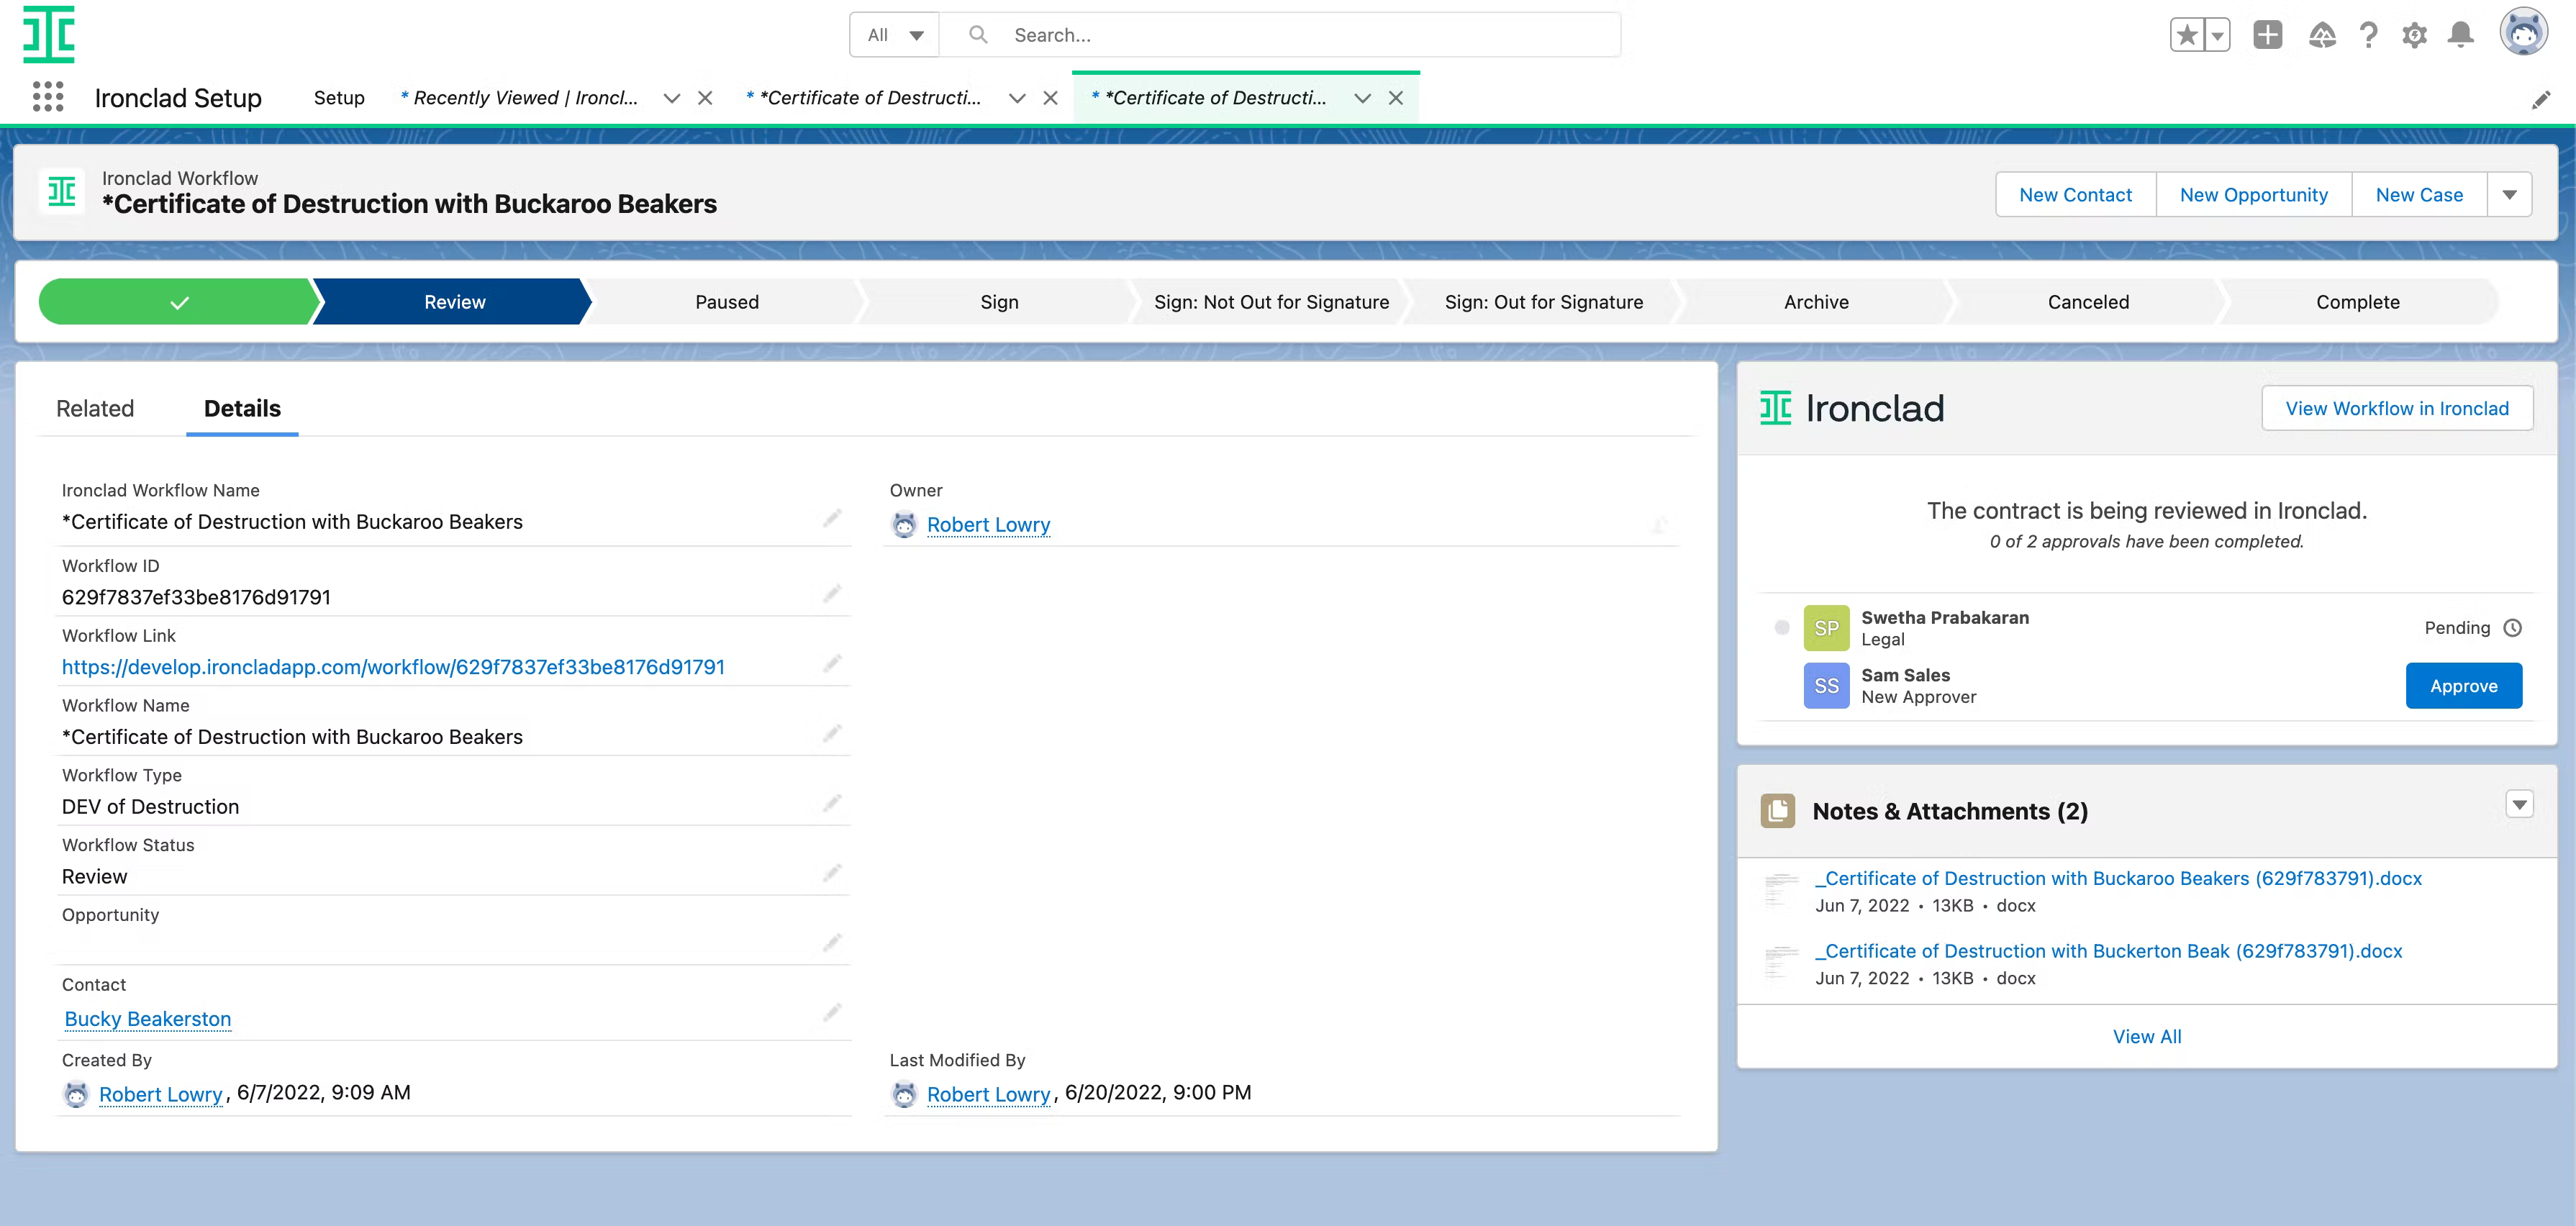Screen dimensions: 2576x1226
Task: Click the Pending clock icon
Action: 2512,628
